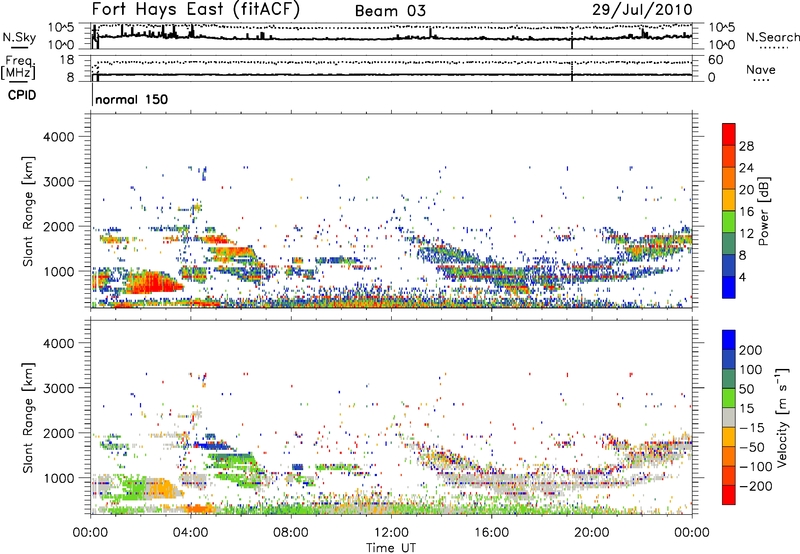Click the noise dropout spike near 19:00

[572, 37]
